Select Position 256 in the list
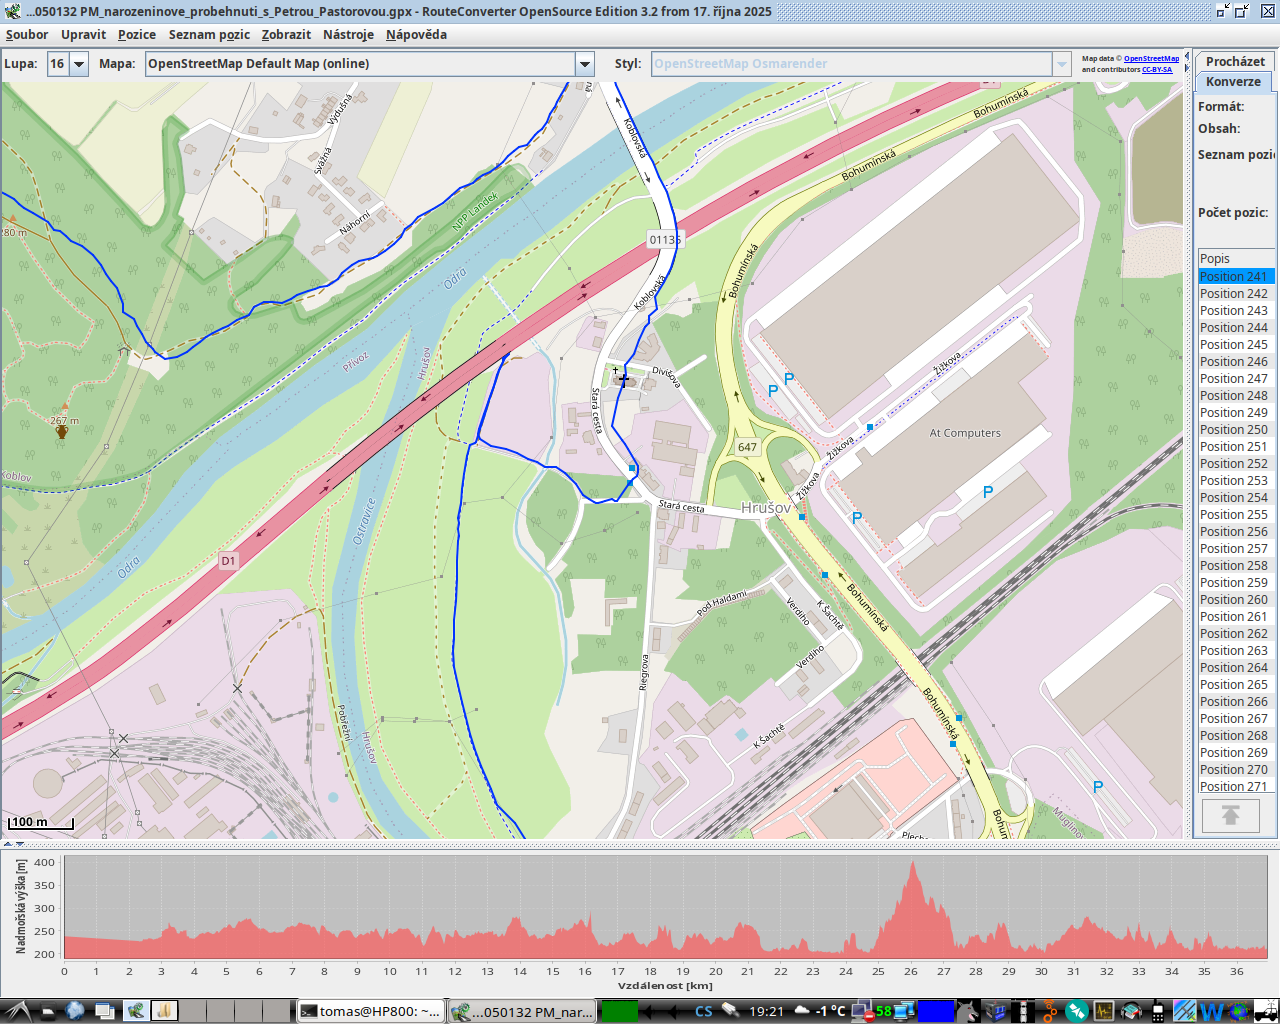The width and height of the screenshot is (1280, 1024). (x=1233, y=532)
